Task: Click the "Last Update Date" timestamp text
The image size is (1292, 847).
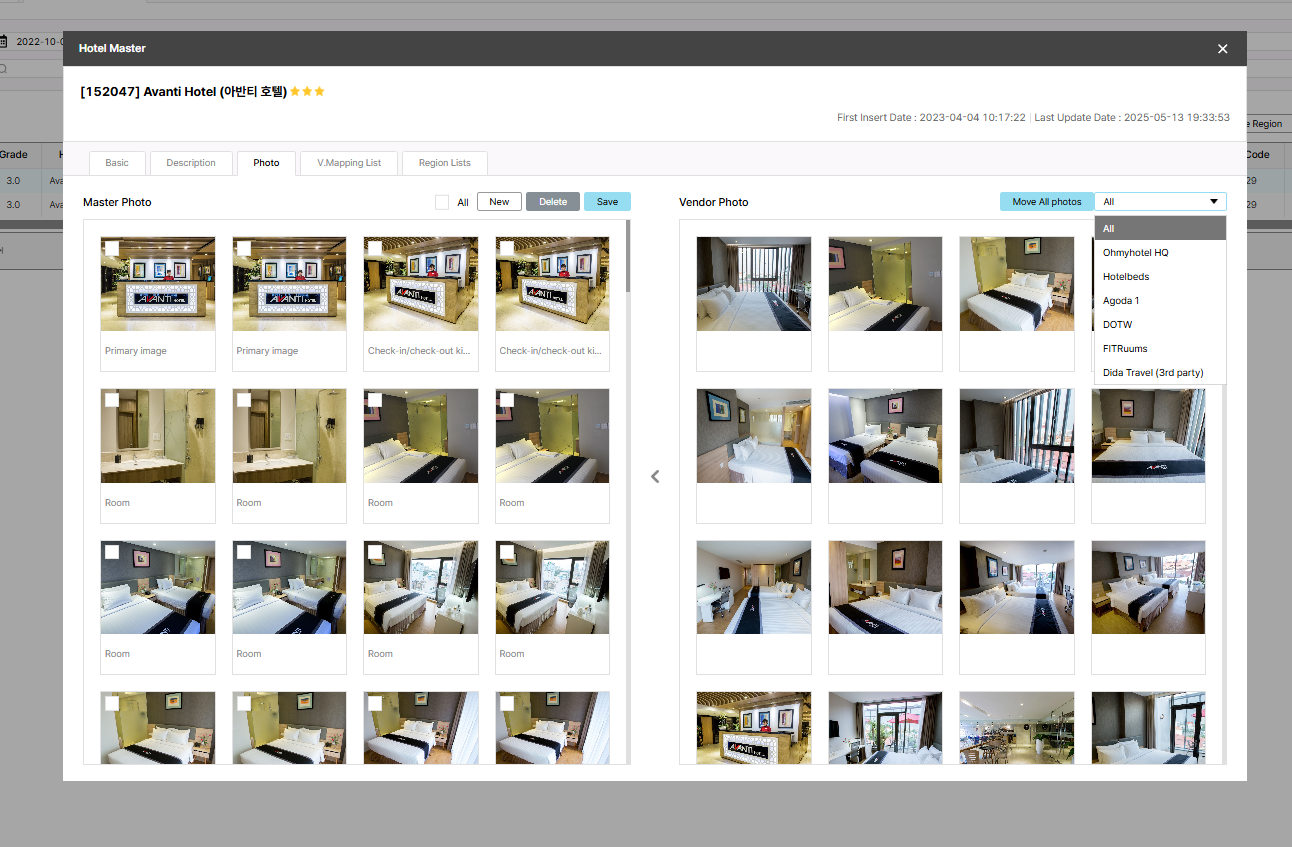Action: tap(1132, 118)
